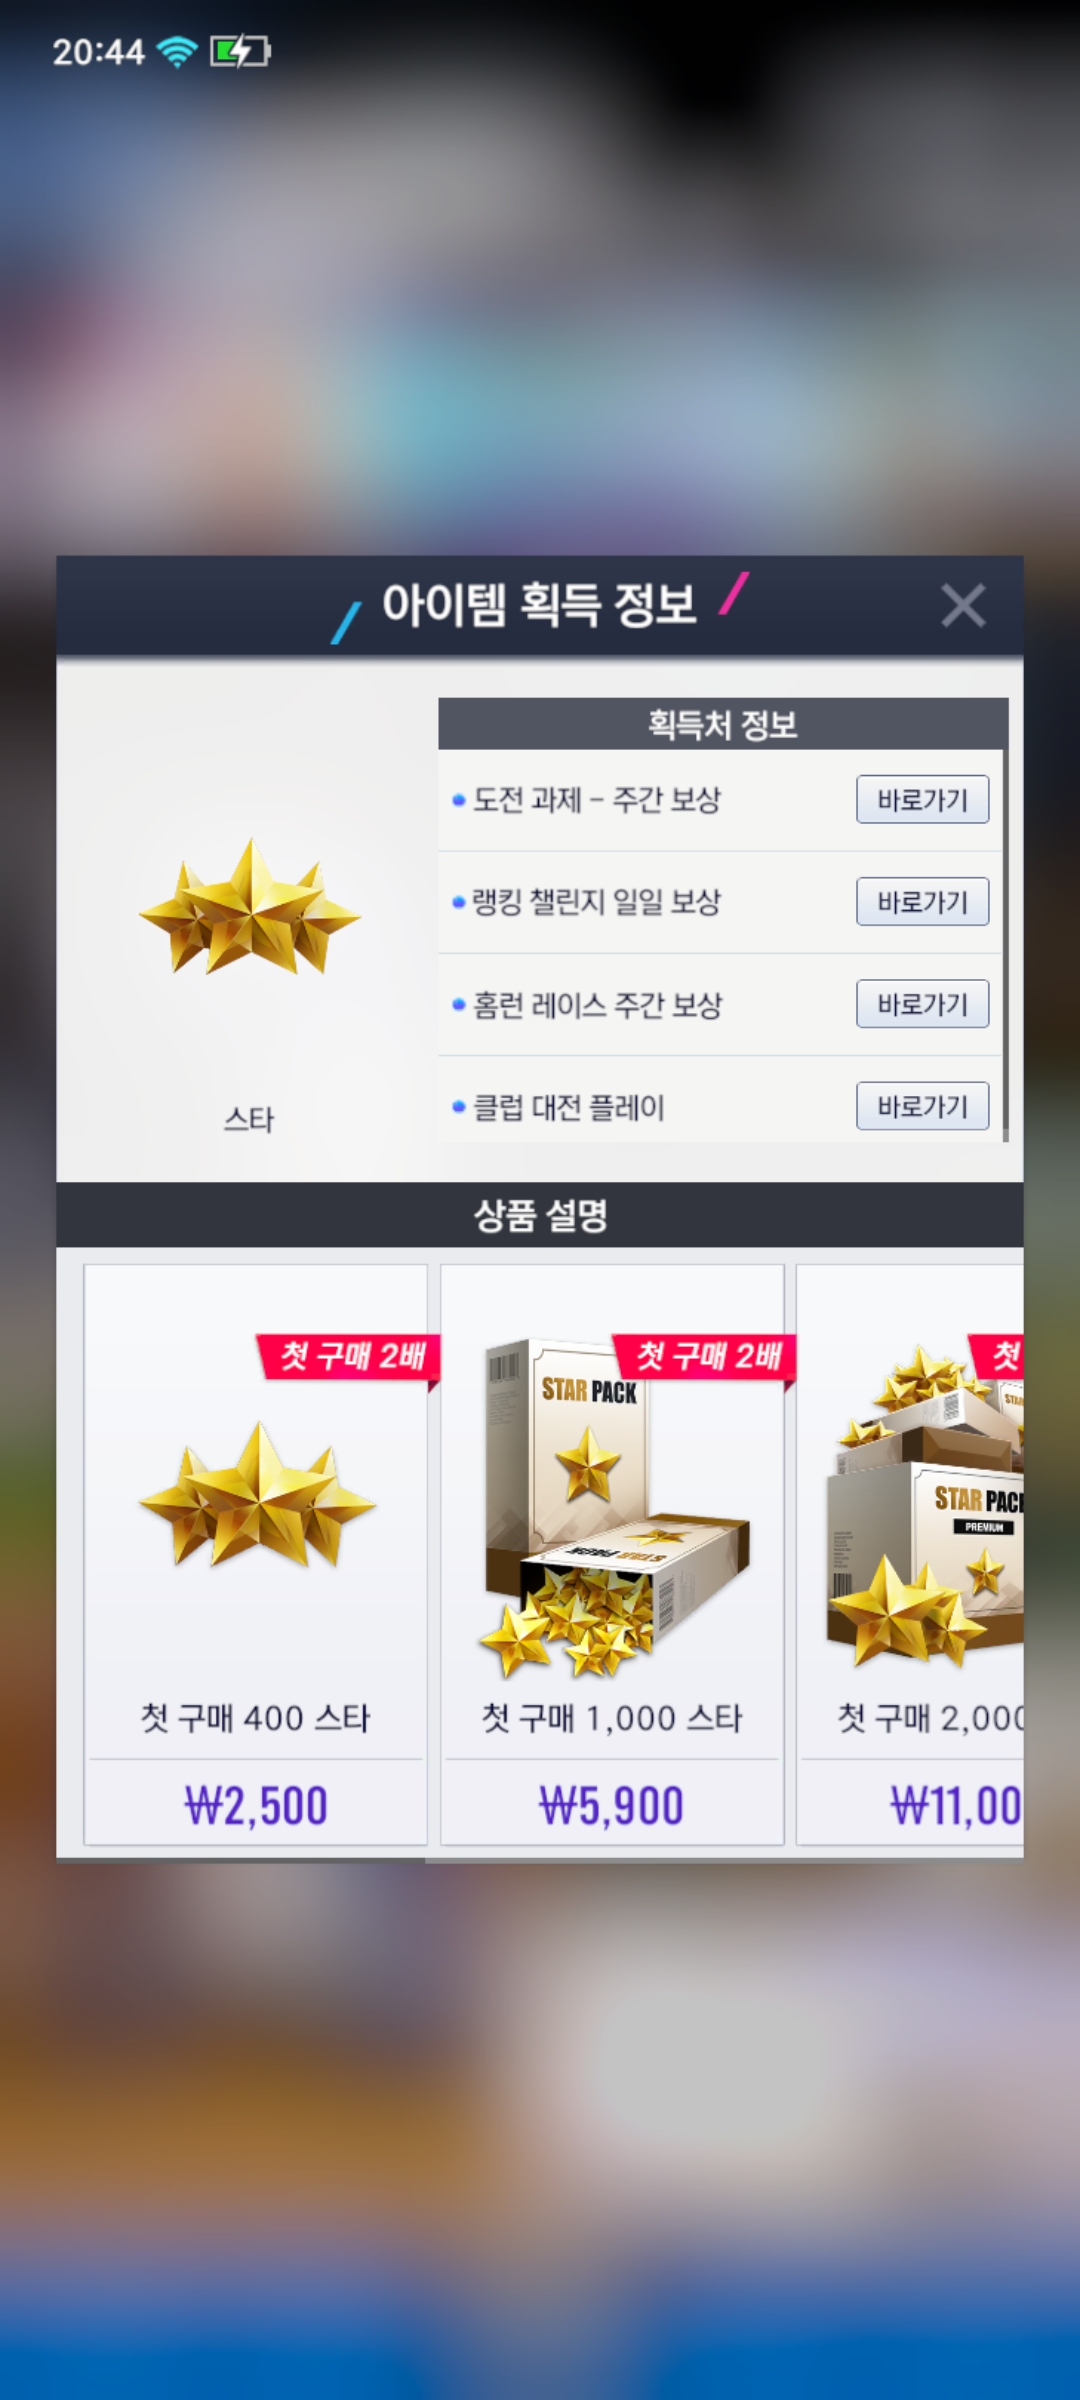Open the 첫 구매 400 스타 product
The width and height of the screenshot is (1080, 2400).
[256, 1555]
